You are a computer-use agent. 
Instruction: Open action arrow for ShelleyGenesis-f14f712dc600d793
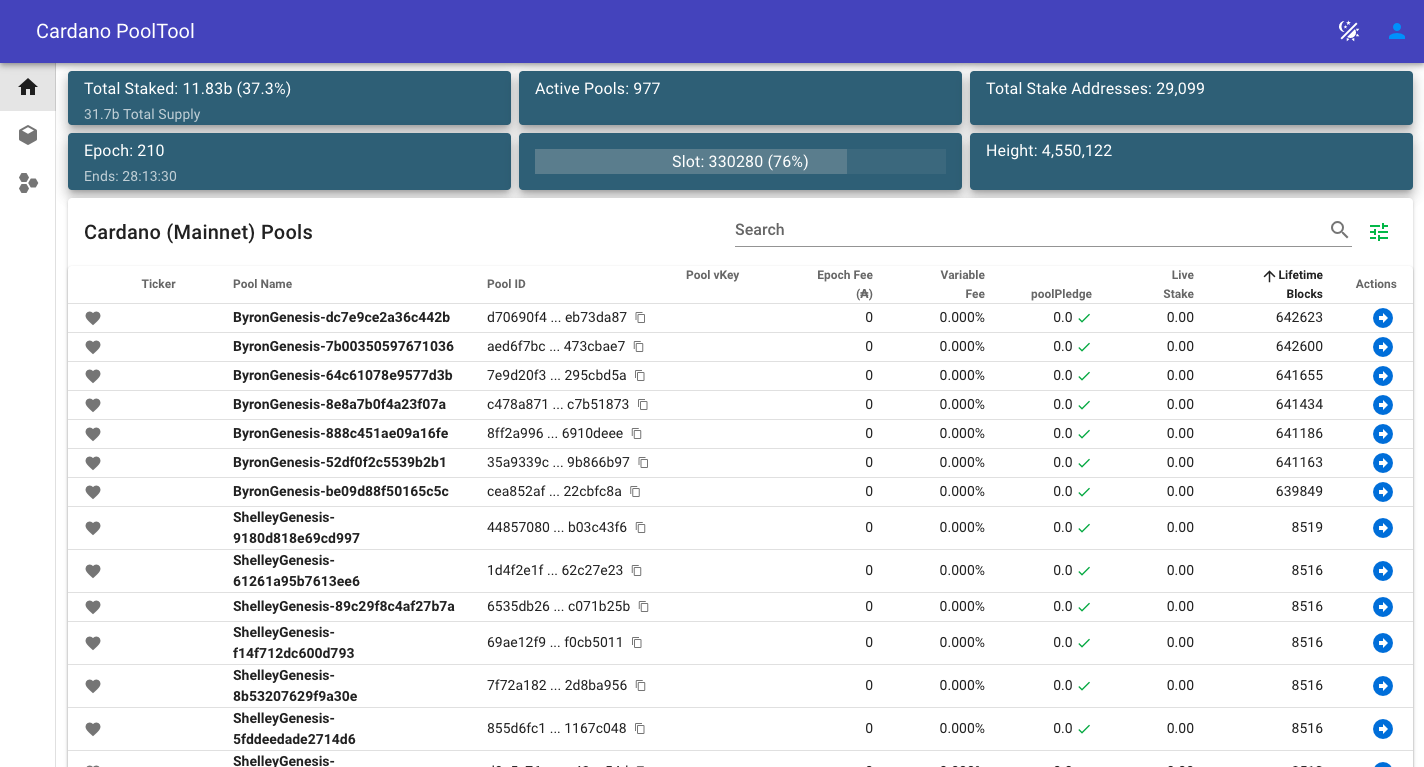(x=1383, y=643)
